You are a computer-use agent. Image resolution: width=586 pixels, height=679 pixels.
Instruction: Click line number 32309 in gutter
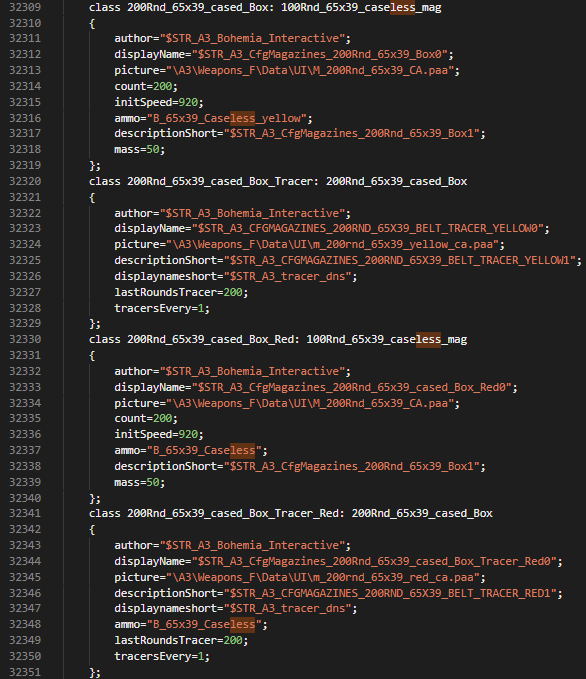(25, 7)
